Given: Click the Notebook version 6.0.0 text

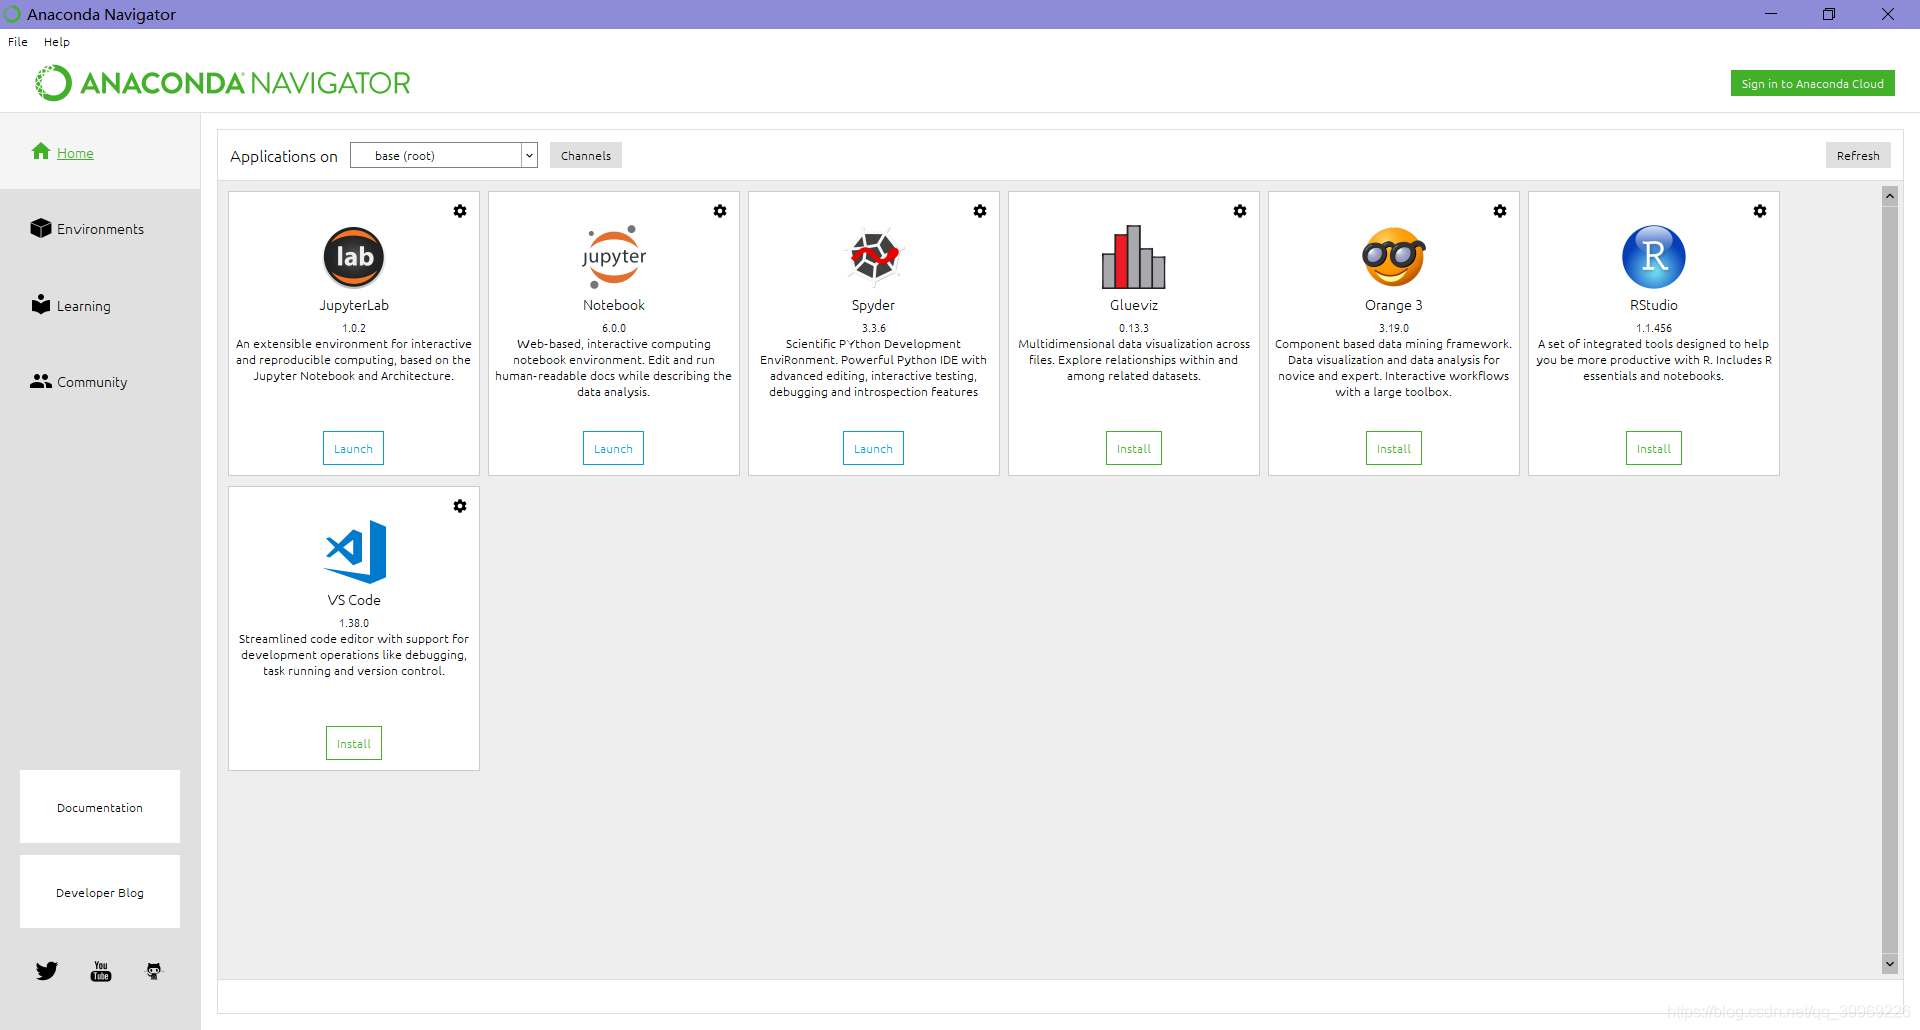Looking at the screenshot, I should coord(614,328).
